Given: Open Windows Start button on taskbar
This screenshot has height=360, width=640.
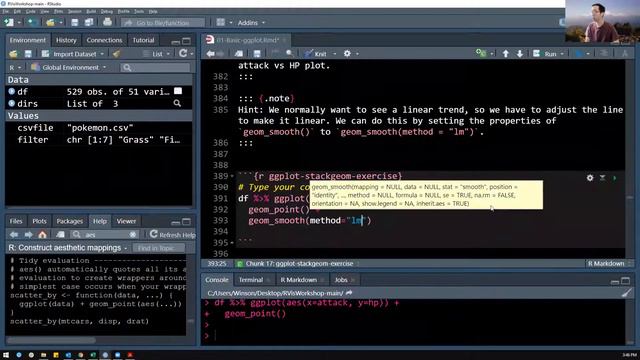Looking at the screenshot, I should coord(6,355).
